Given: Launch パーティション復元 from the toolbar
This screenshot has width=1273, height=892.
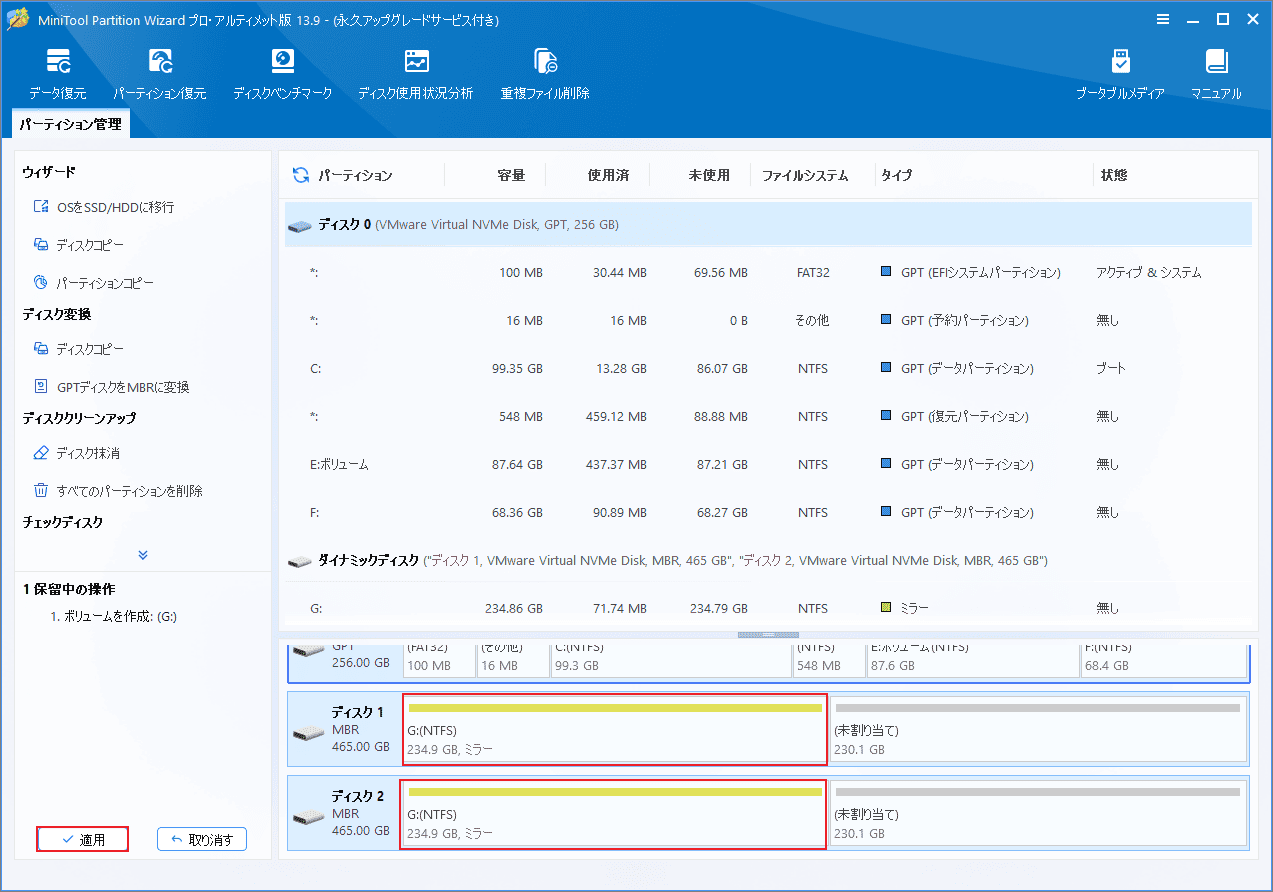Looking at the screenshot, I should [x=160, y=74].
